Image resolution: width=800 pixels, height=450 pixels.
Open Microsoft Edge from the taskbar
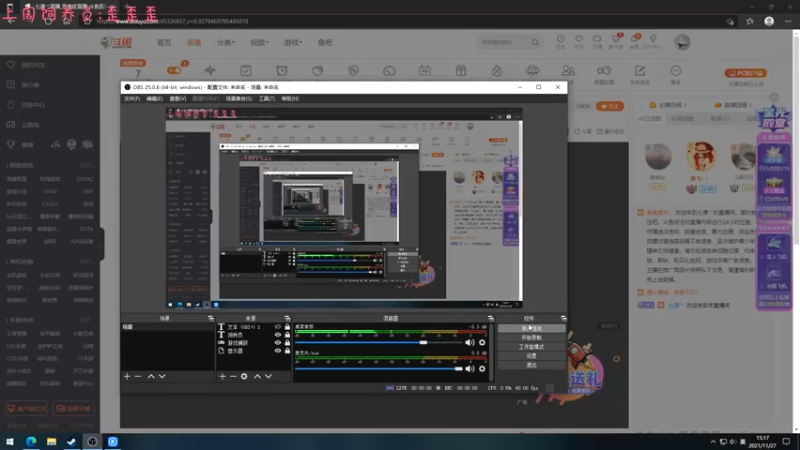coord(31,442)
